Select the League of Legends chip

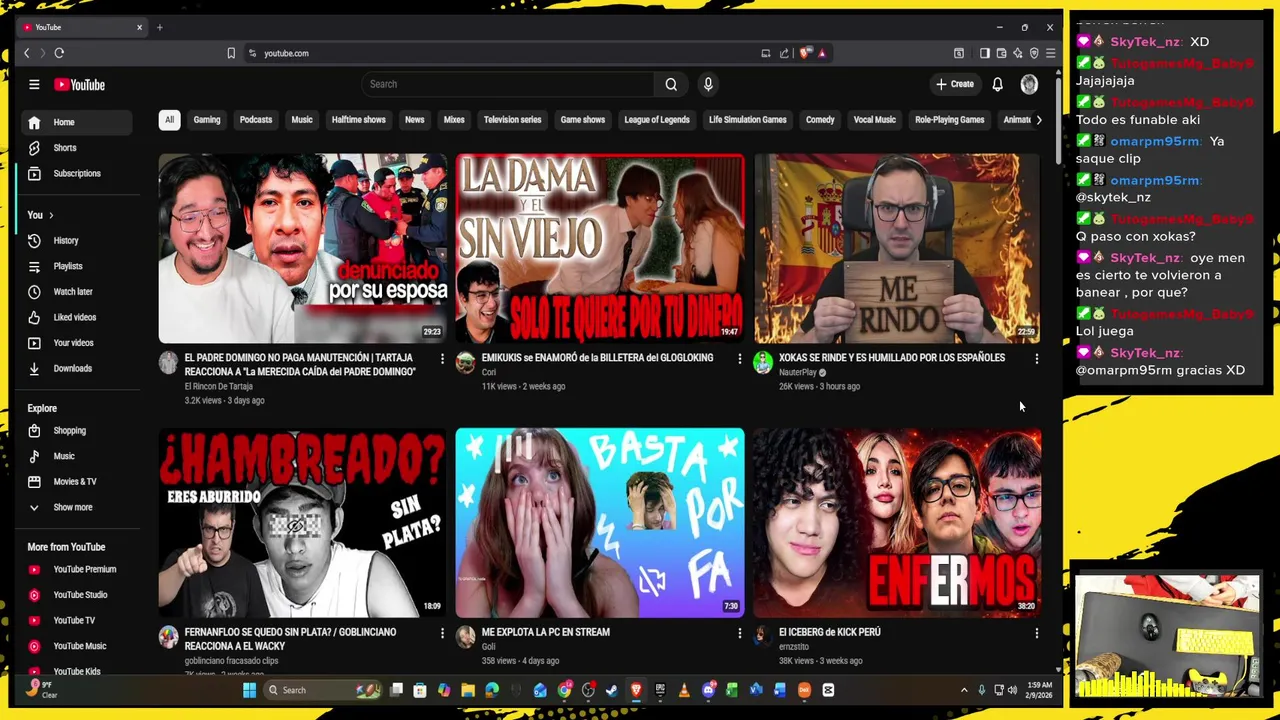click(x=657, y=120)
